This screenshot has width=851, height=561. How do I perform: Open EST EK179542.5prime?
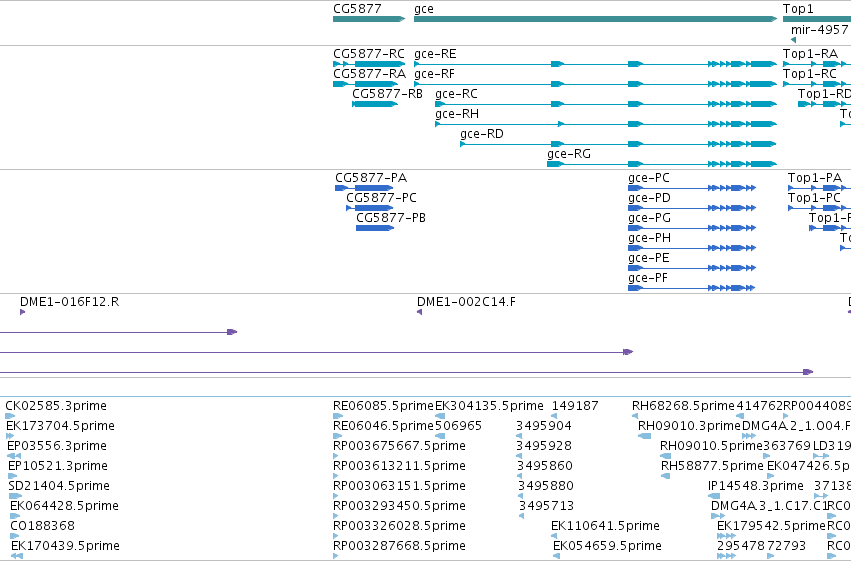(x=771, y=526)
